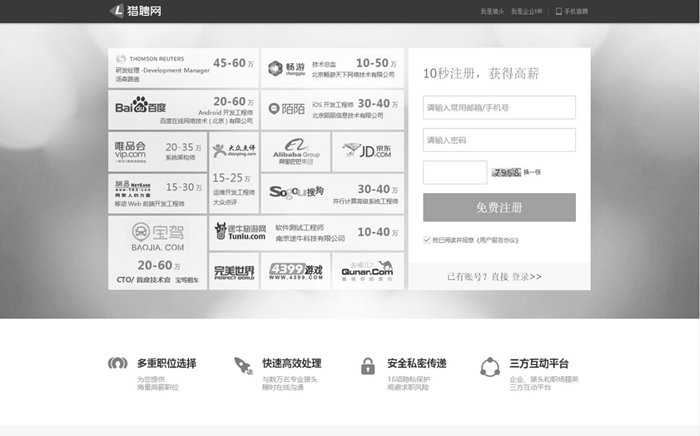
Task: Click the 45-60万 salary text
Action: click(x=233, y=63)
